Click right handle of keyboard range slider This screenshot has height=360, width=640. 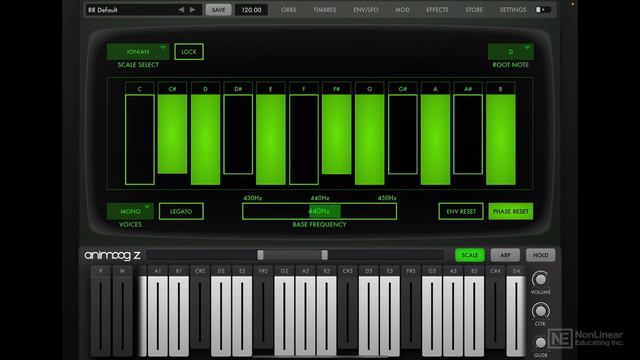324,255
